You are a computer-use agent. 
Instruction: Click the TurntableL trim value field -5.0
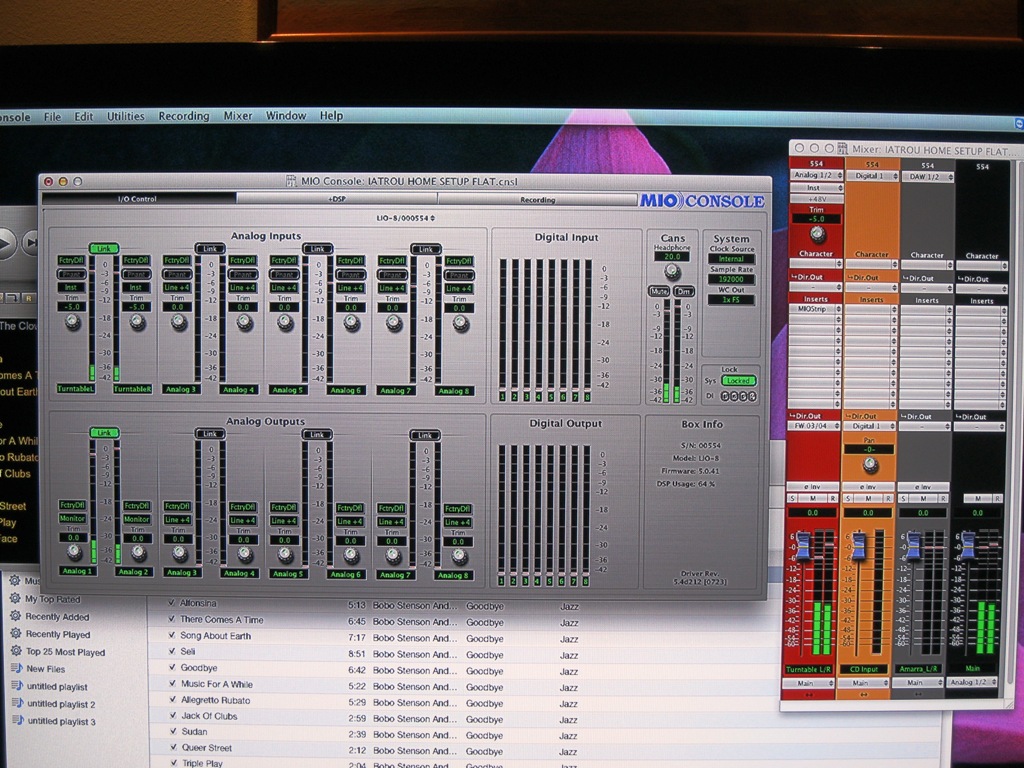tap(72, 307)
